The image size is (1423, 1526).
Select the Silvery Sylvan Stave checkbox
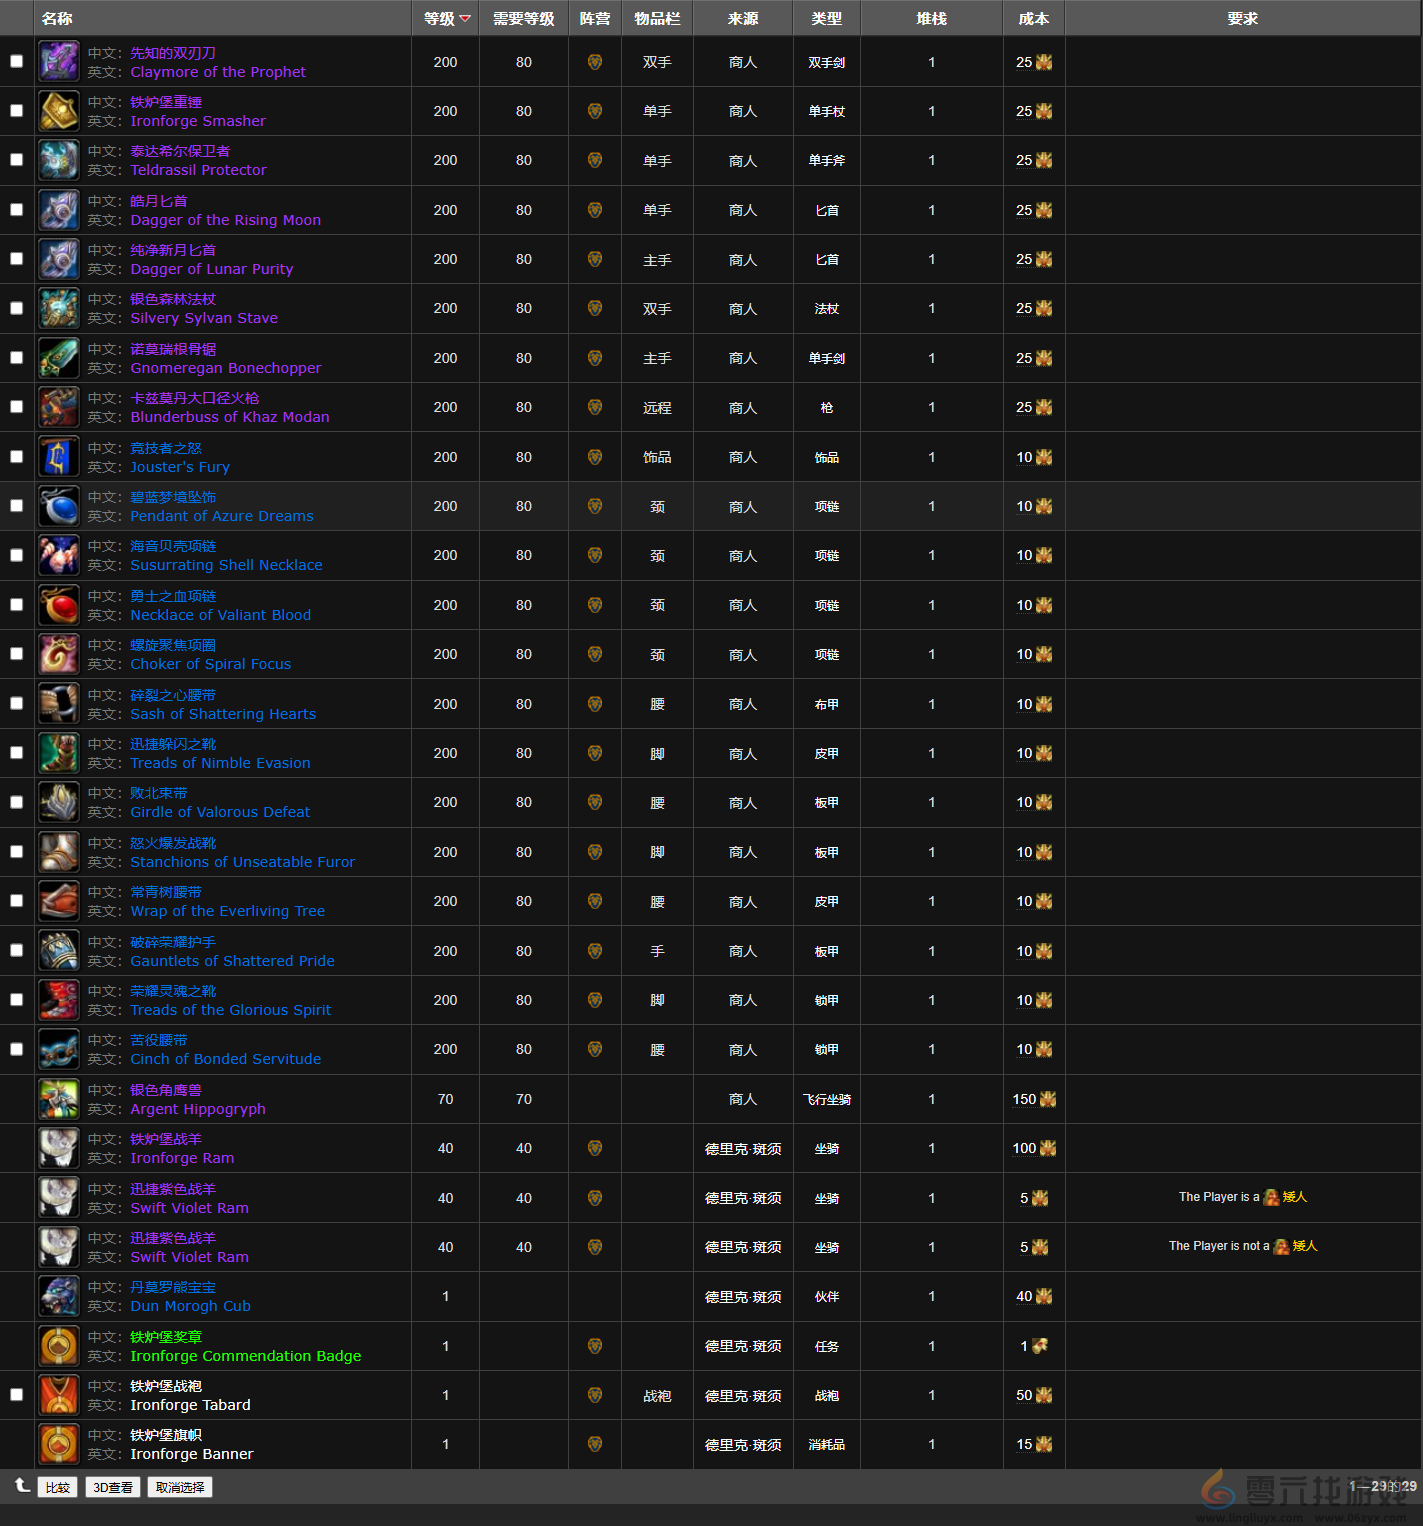(x=16, y=308)
